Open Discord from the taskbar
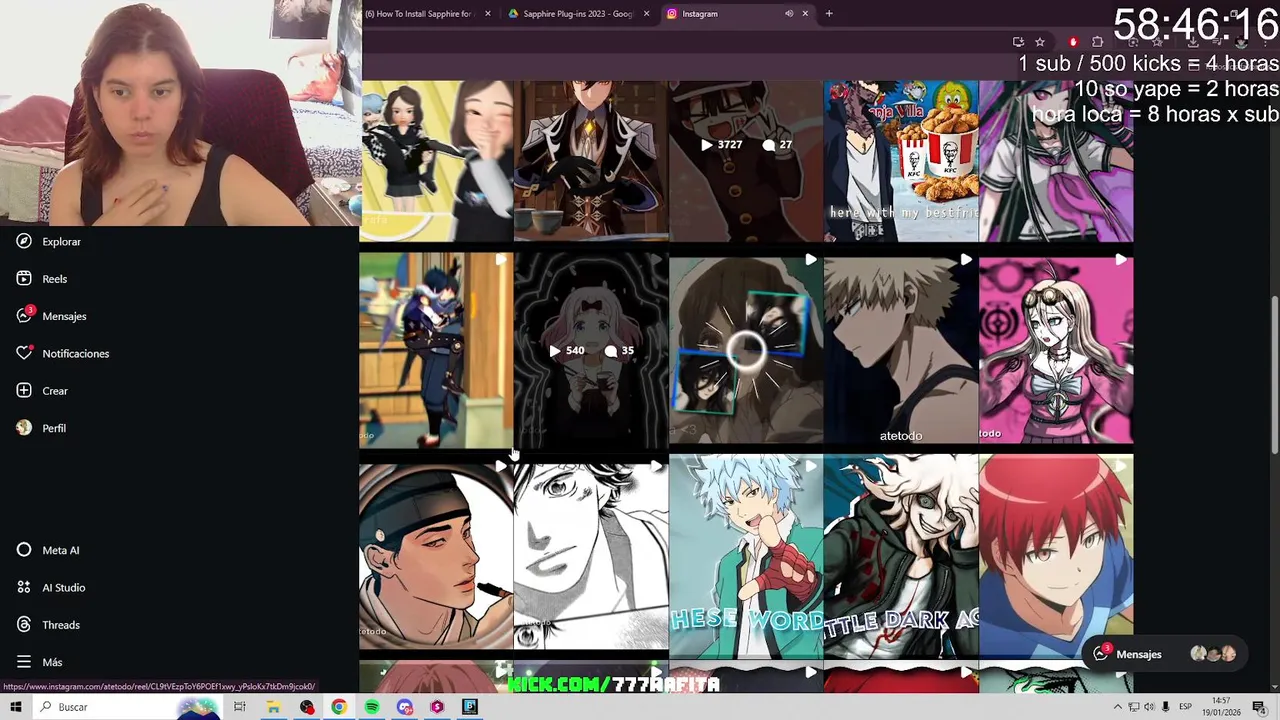This screenshot has height=720, width=1280. click(405, 707)
